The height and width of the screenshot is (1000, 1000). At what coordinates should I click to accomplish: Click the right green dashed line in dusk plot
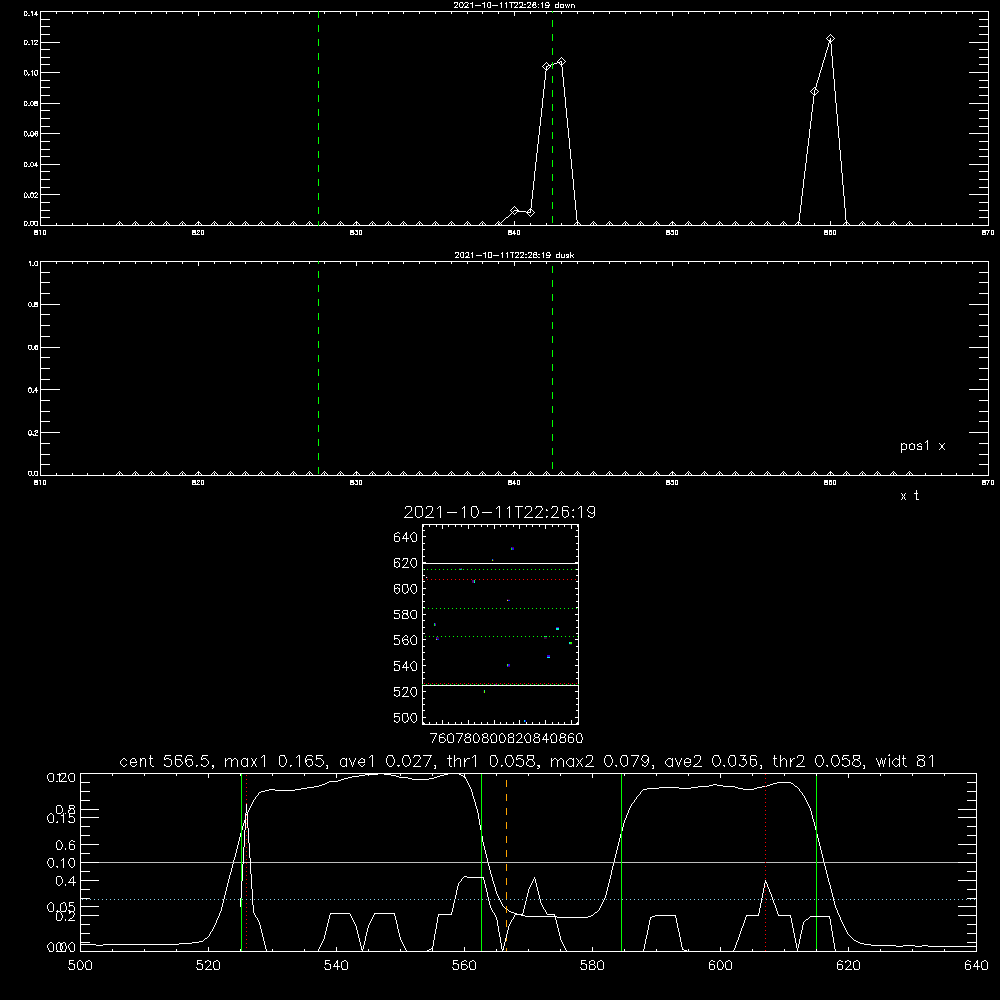pyautogui.click(x=552, y=368)
